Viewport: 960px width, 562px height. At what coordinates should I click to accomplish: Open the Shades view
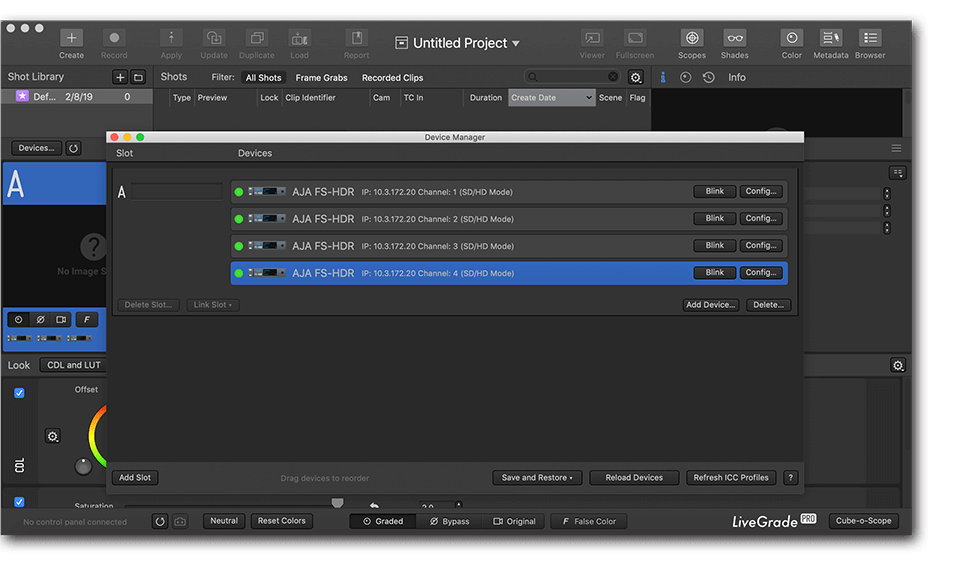[x=734, y=38]
